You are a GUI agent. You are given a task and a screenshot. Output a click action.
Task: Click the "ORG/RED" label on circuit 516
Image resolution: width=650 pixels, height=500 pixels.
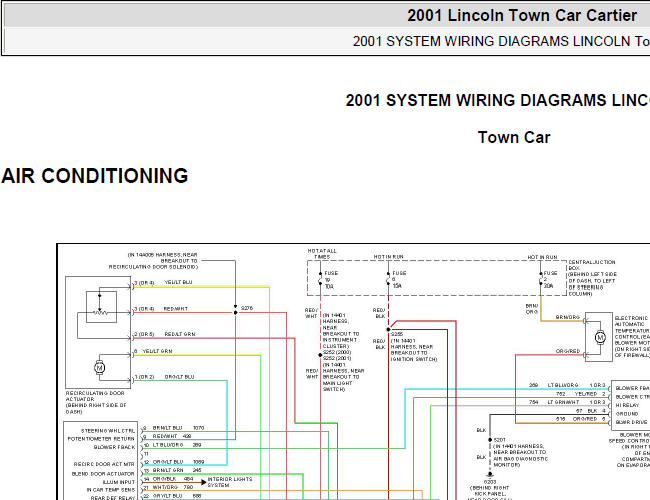click(585, 419)
